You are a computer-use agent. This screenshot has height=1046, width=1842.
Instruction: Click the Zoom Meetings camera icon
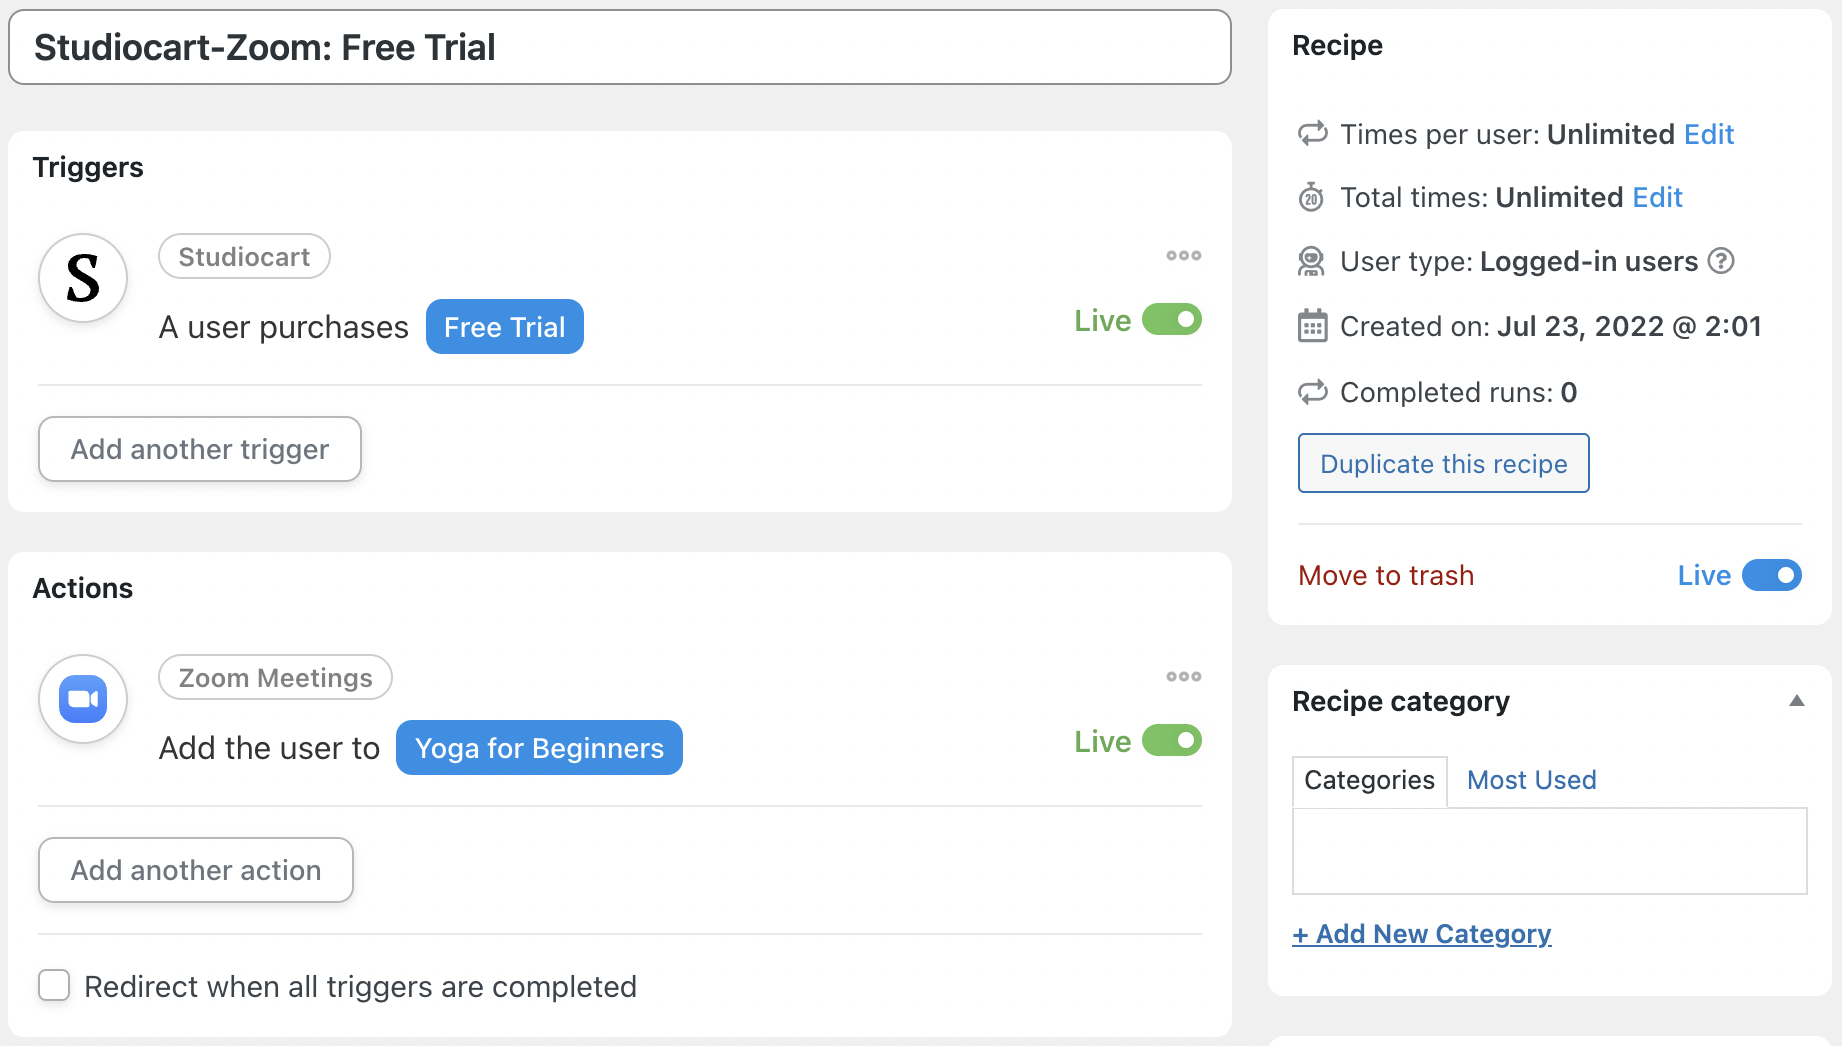click(83, 699)
